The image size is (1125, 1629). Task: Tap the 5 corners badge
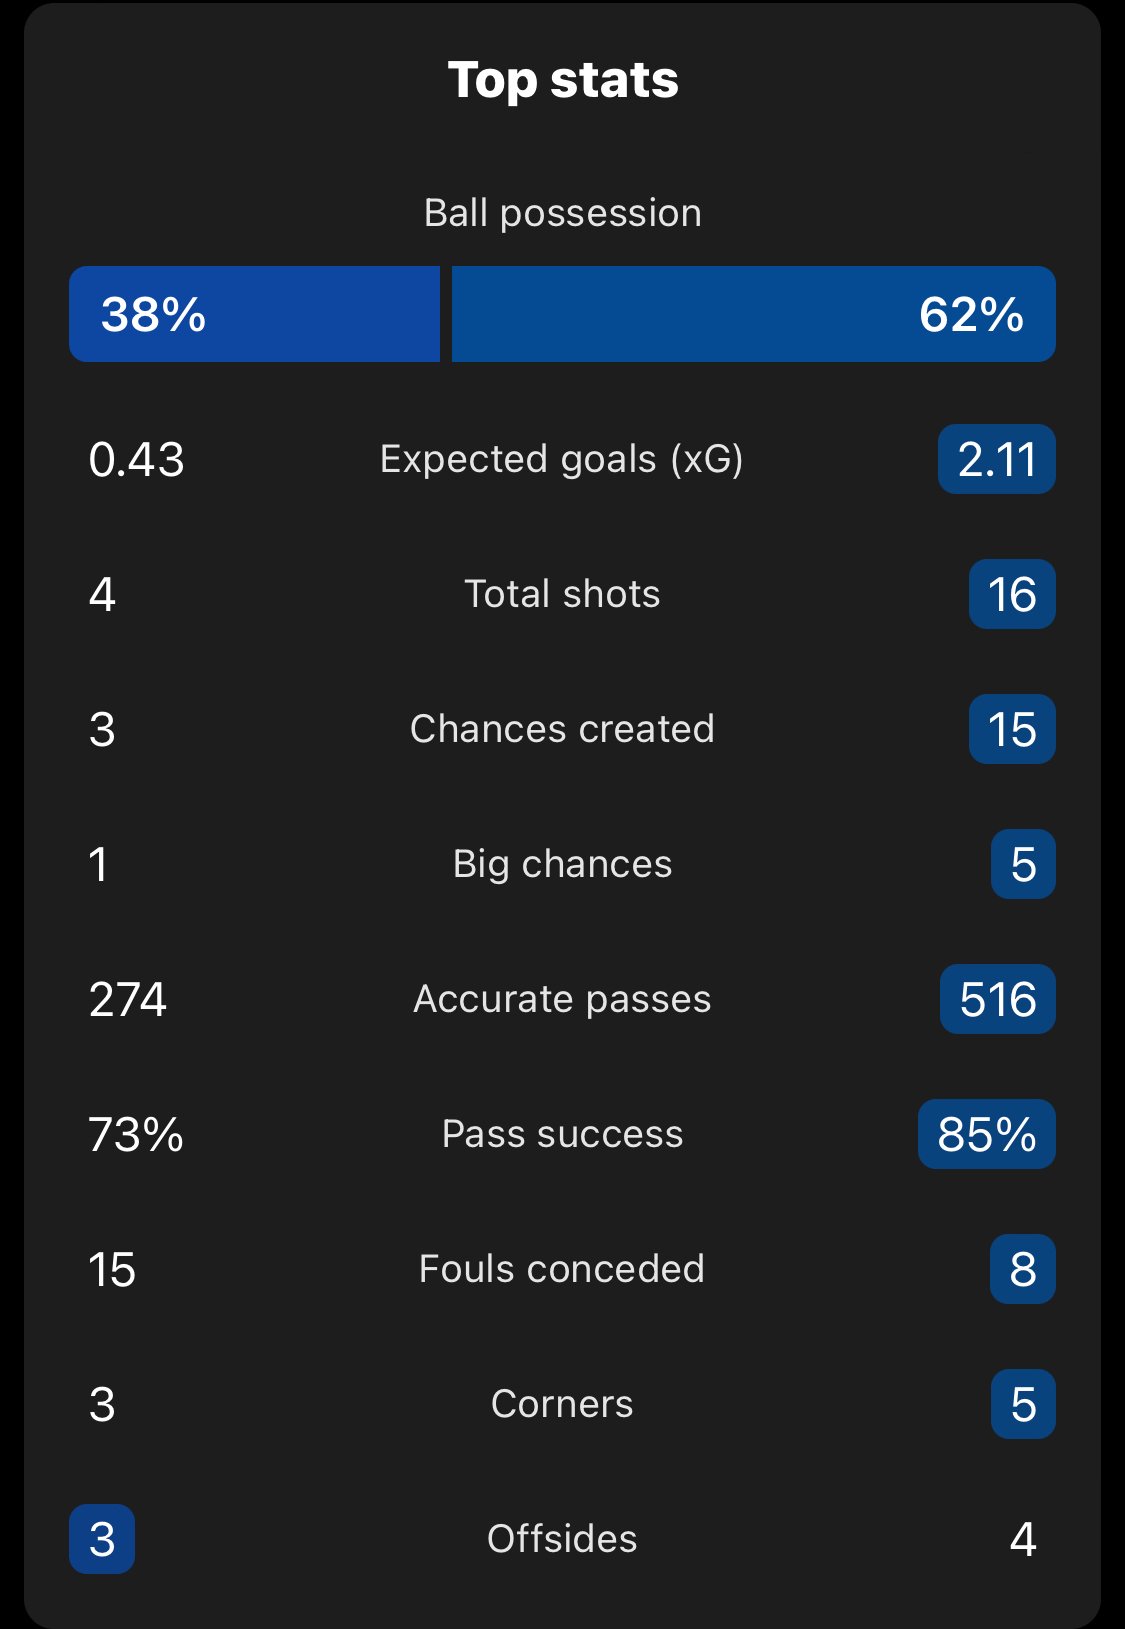point(1023,1404)
